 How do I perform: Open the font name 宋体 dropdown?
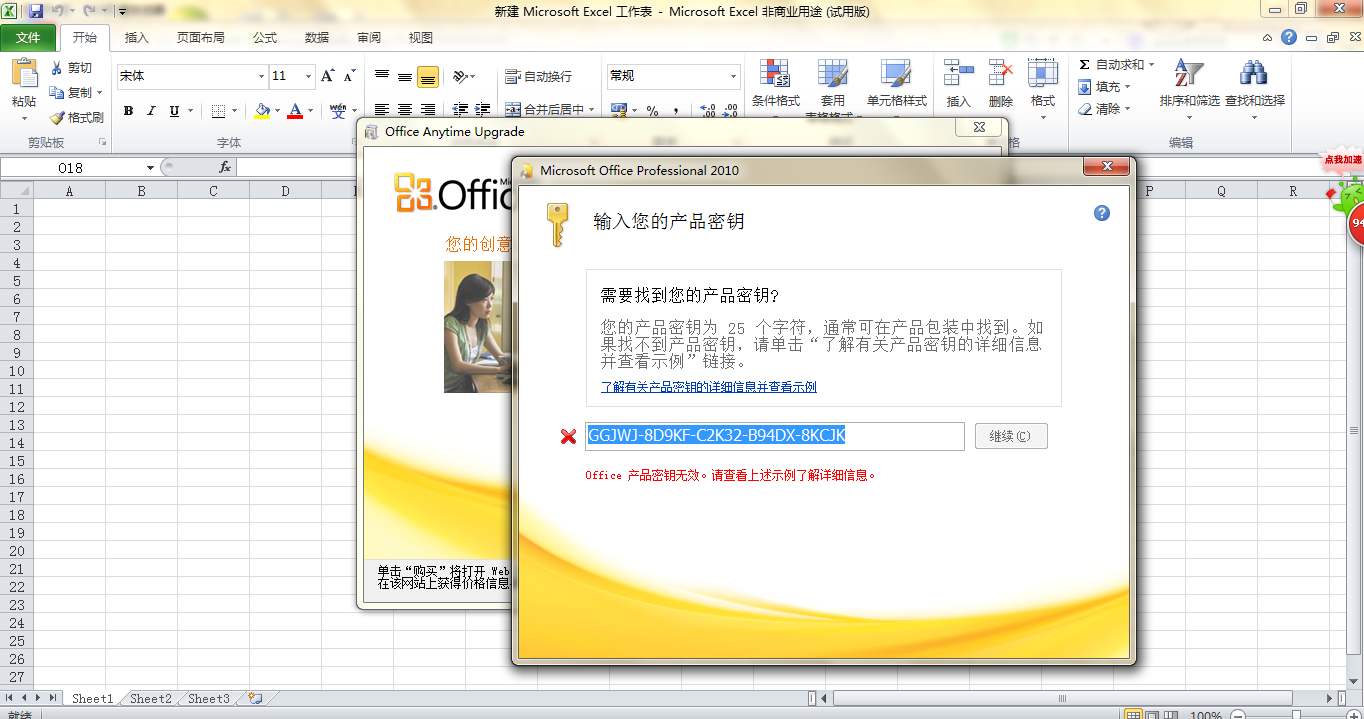pos(262,76)
